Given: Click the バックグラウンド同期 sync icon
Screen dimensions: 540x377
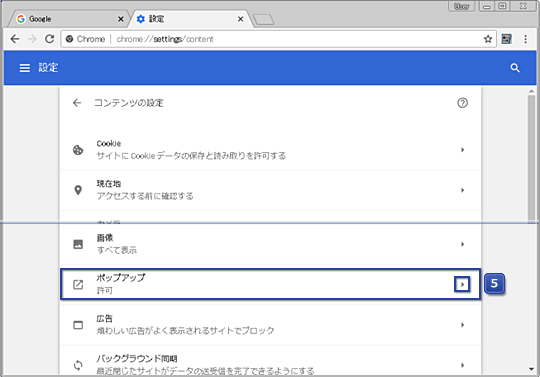Looking at the screenshot, I should click(x=78, y=365).
